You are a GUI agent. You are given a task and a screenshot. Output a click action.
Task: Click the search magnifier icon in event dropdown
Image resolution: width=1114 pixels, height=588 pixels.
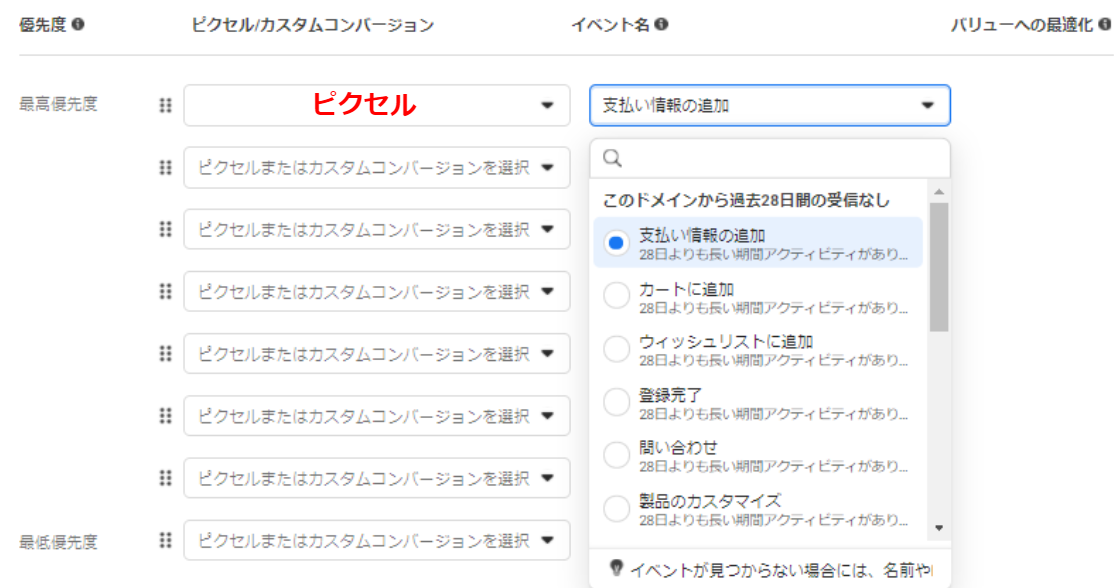(x=612, y=158)
